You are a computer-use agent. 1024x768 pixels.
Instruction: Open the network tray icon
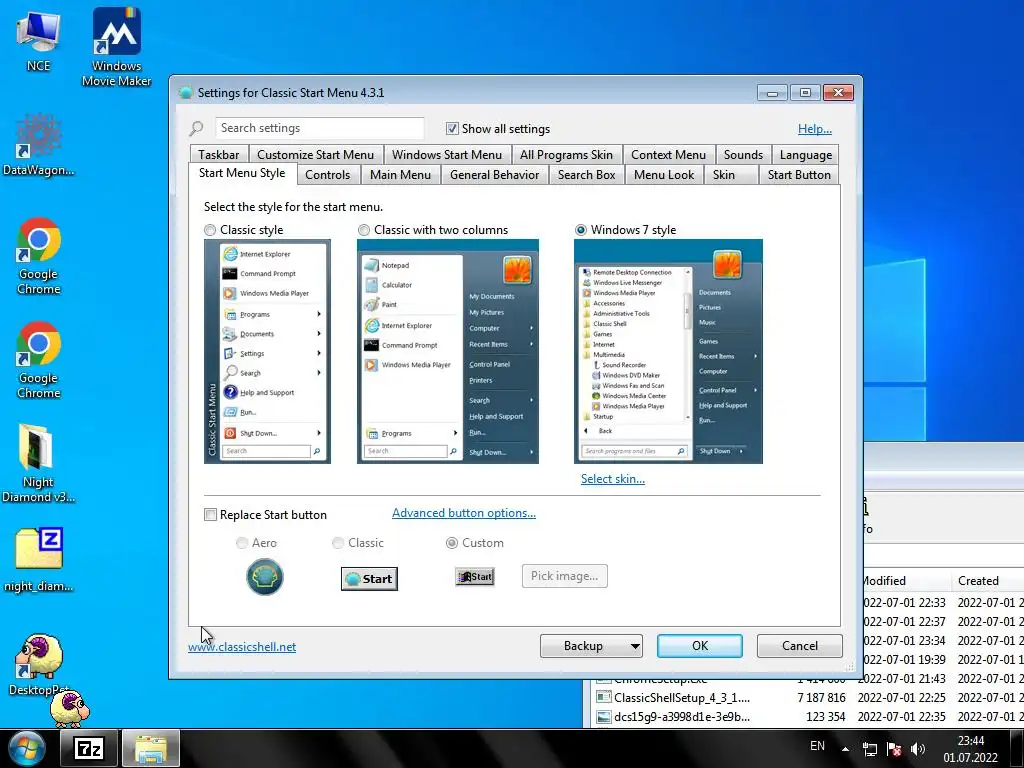click(870, 749)
